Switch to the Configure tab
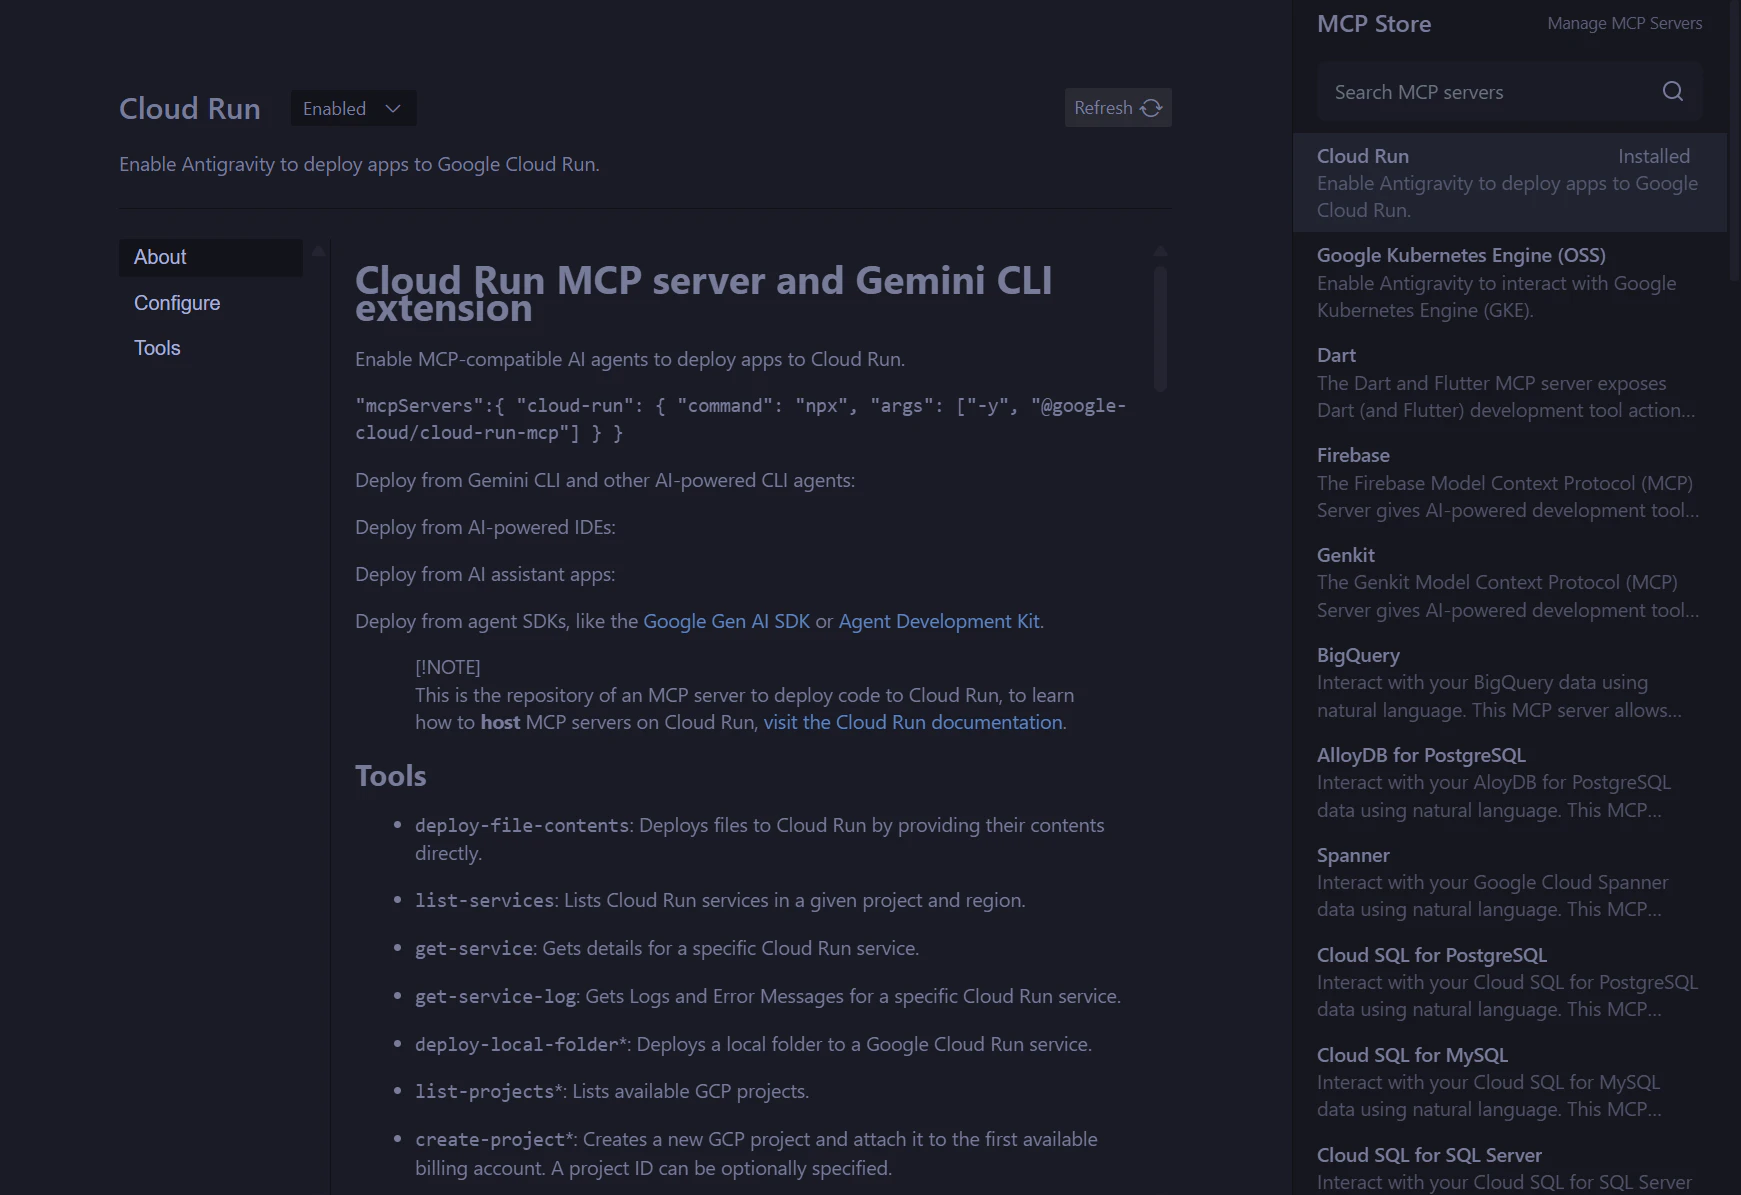The image size is (1741, 1195). [x=210, y=303]
